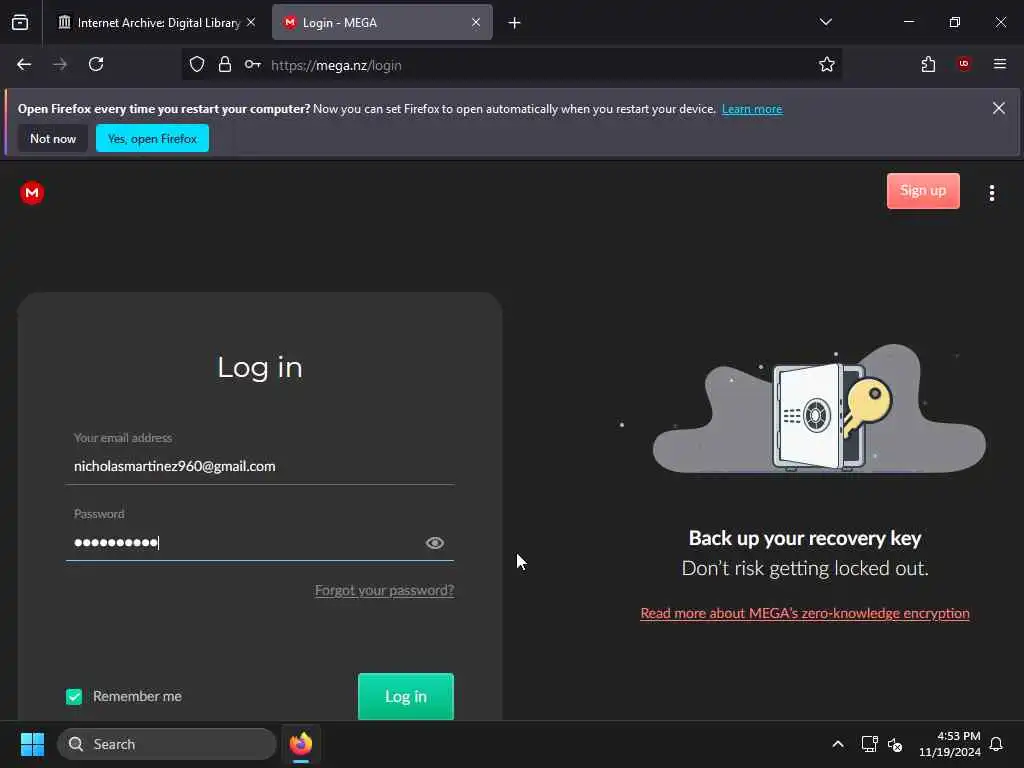Screen dimensions: 1024x768
Task: Click the email address field
Action: click(x=260, y=466)
